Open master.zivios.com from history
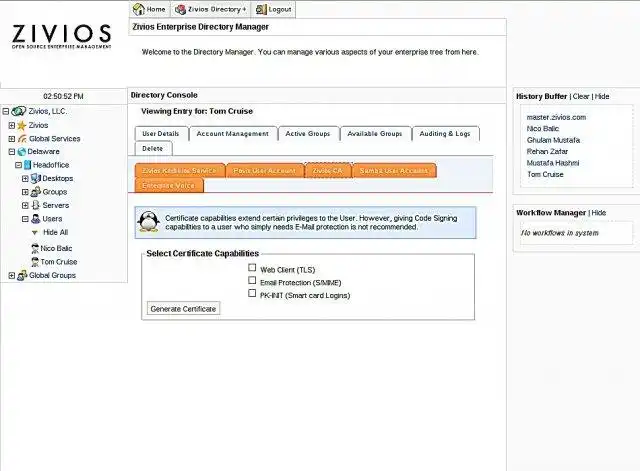640x471 pixels. [556, 117]
